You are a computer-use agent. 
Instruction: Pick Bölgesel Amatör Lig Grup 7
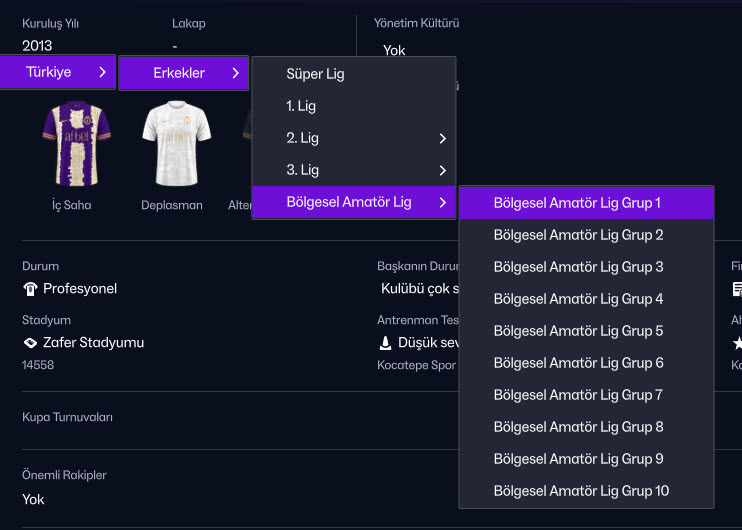coord(578,395)
